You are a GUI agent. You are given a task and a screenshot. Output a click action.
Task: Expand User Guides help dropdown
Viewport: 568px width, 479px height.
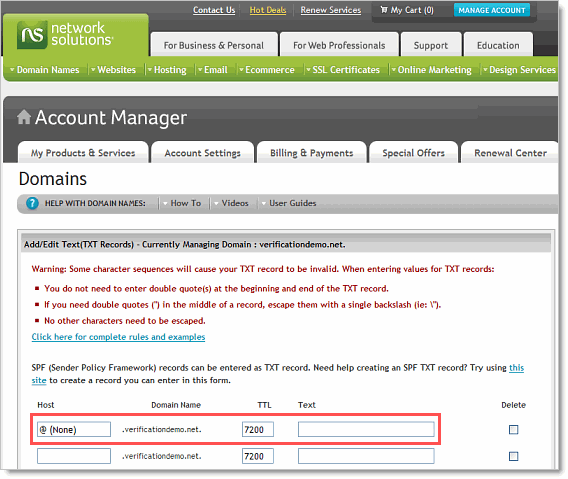tap(289, 203)
